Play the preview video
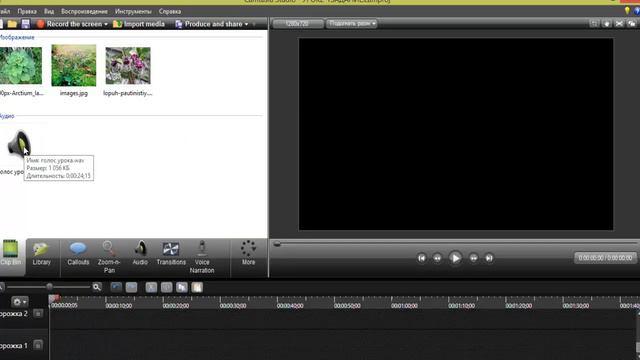 [x=455, y=258]
